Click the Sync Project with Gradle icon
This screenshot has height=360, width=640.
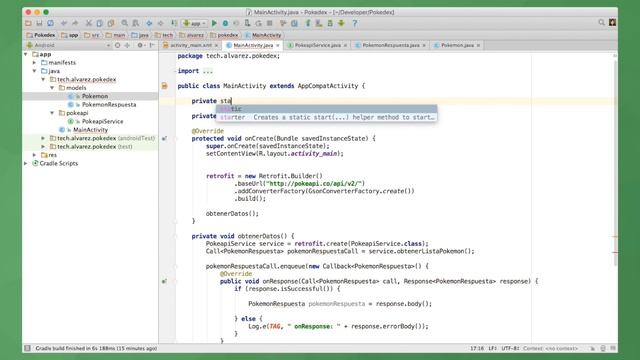(308, 23)
